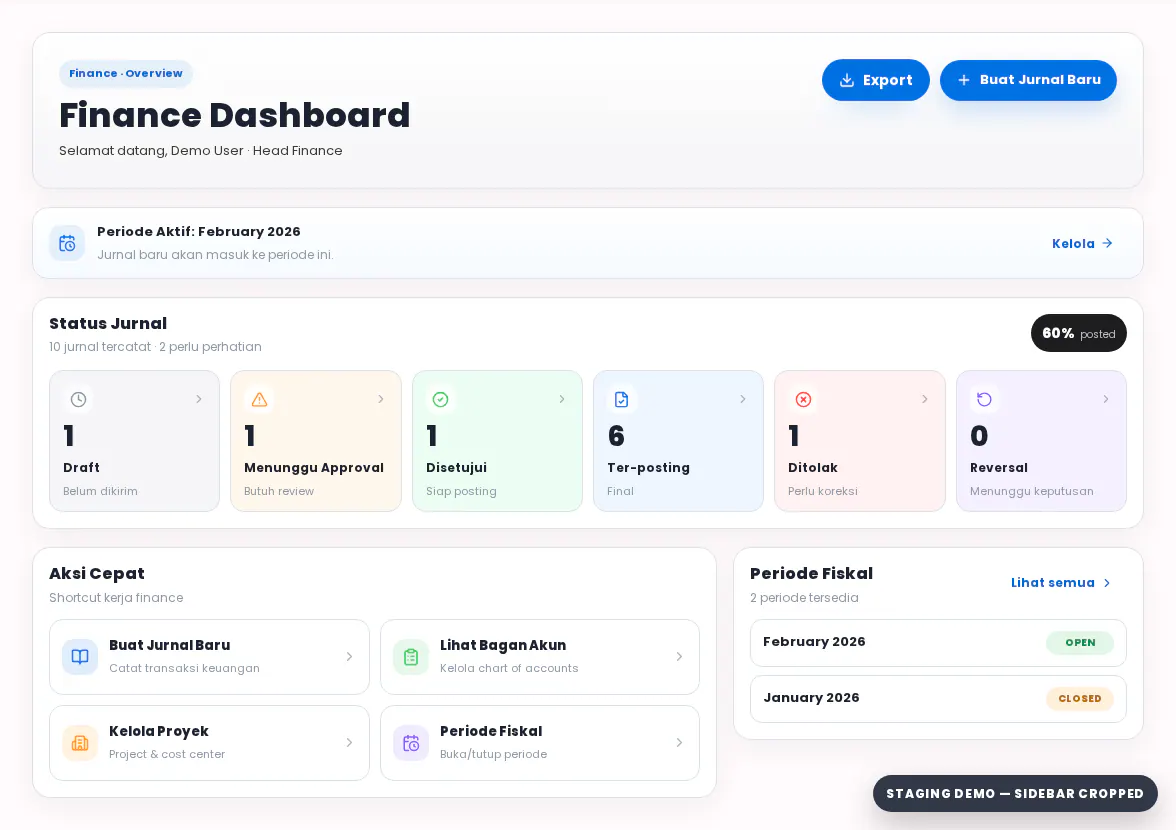This screenshot has width=1176, height=830.
Task: Click the '2 periode tersedia' text
Action: coord(804,598)
